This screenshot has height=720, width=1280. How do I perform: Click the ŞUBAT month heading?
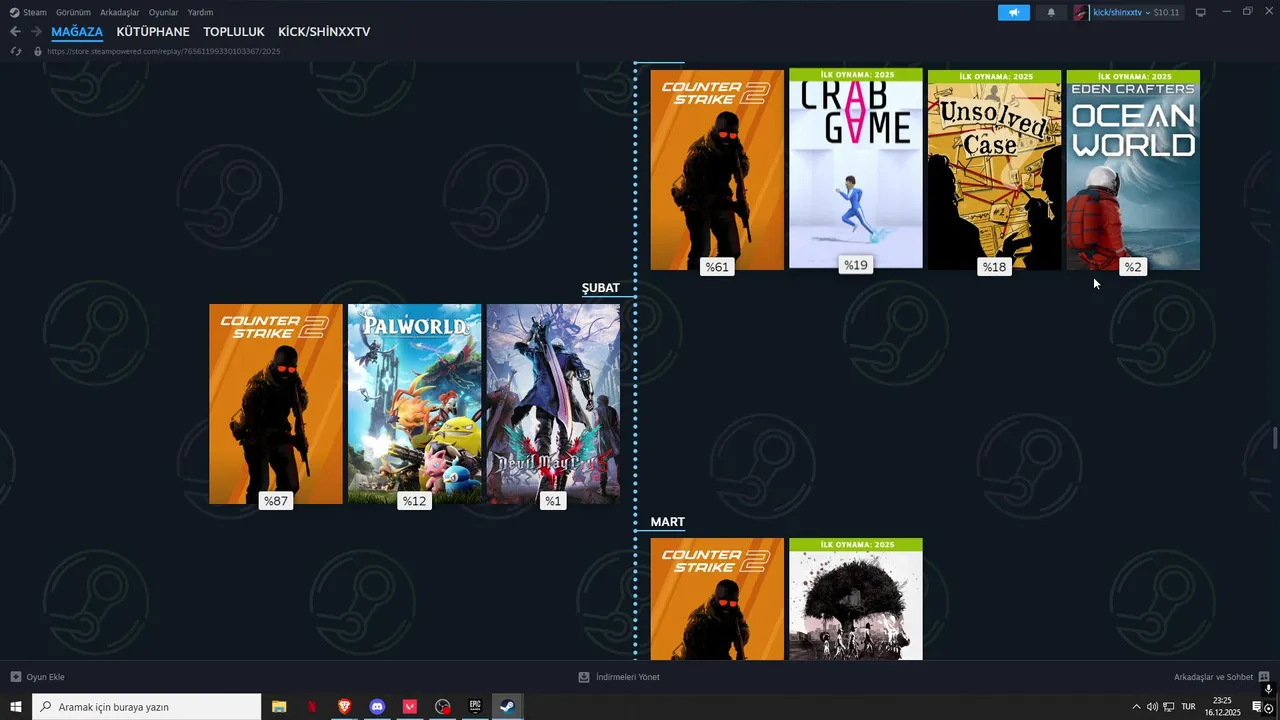[x=601, y=288]
